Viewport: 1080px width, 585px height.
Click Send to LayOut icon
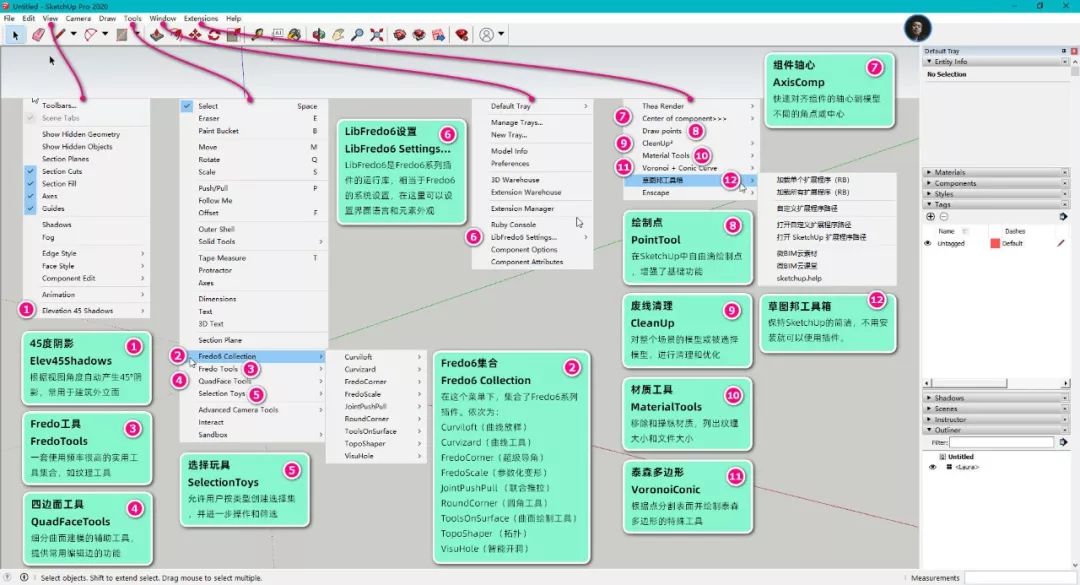[438, 34]
